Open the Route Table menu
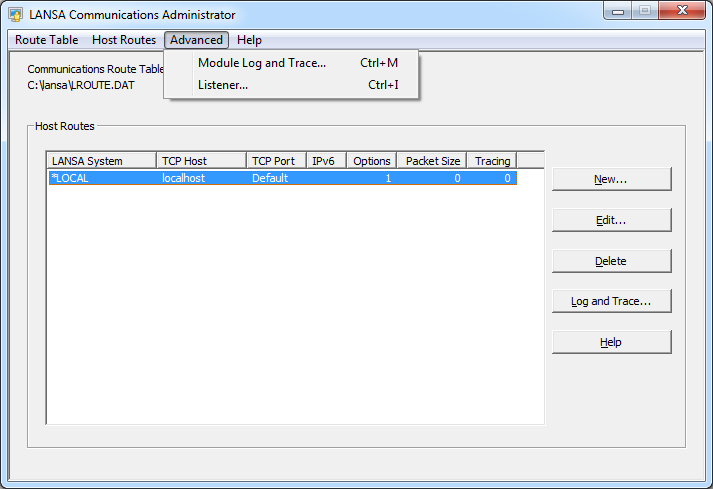The height and width of the screenshot is (489, 713). click(x=46, y=40)
